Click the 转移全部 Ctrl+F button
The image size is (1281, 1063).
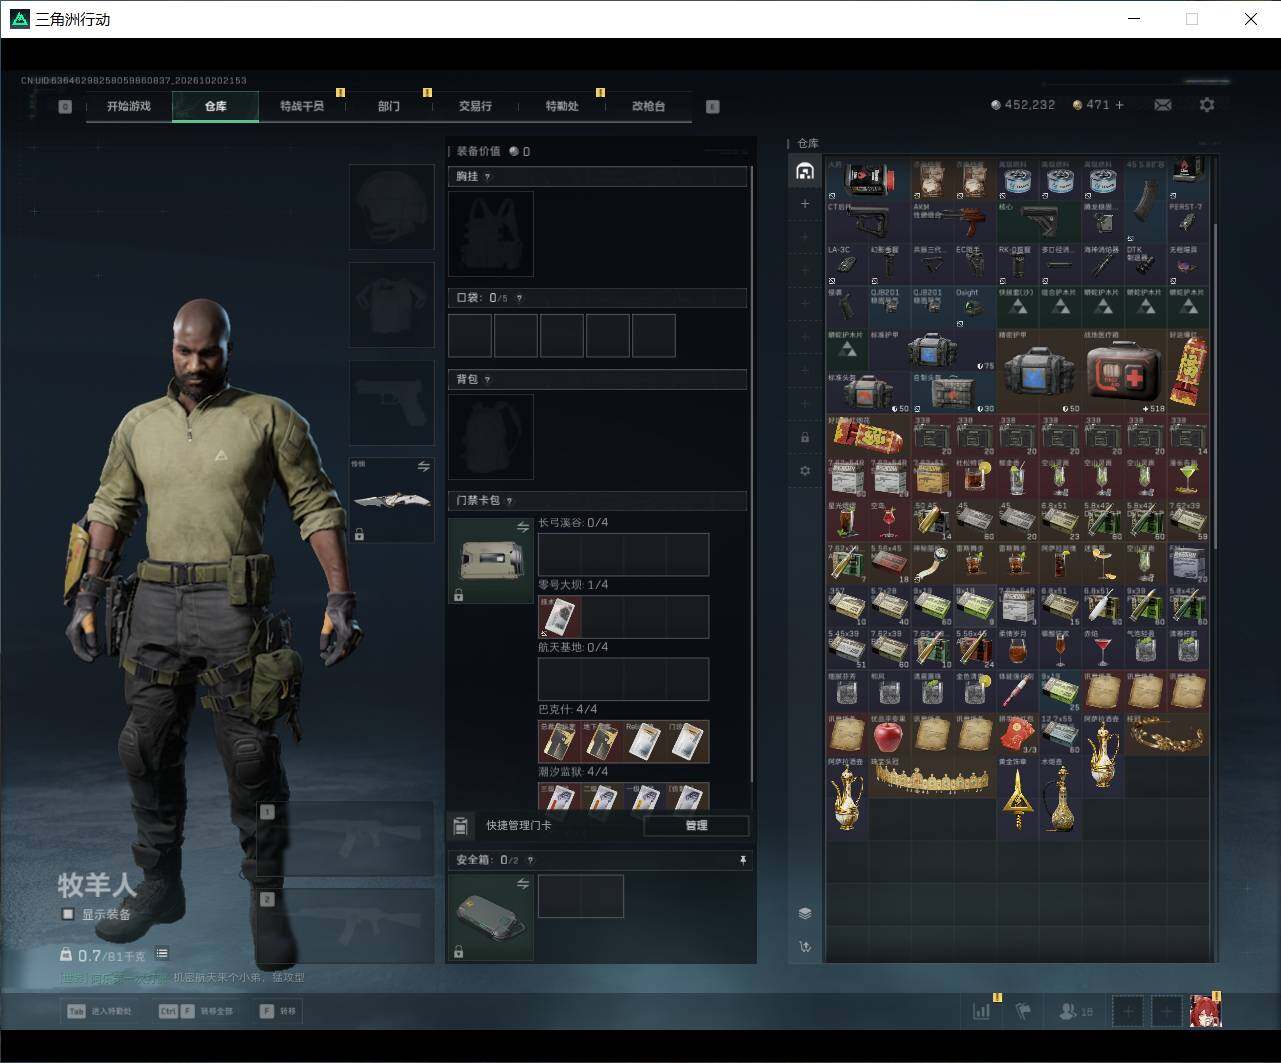click(196, 1011)
